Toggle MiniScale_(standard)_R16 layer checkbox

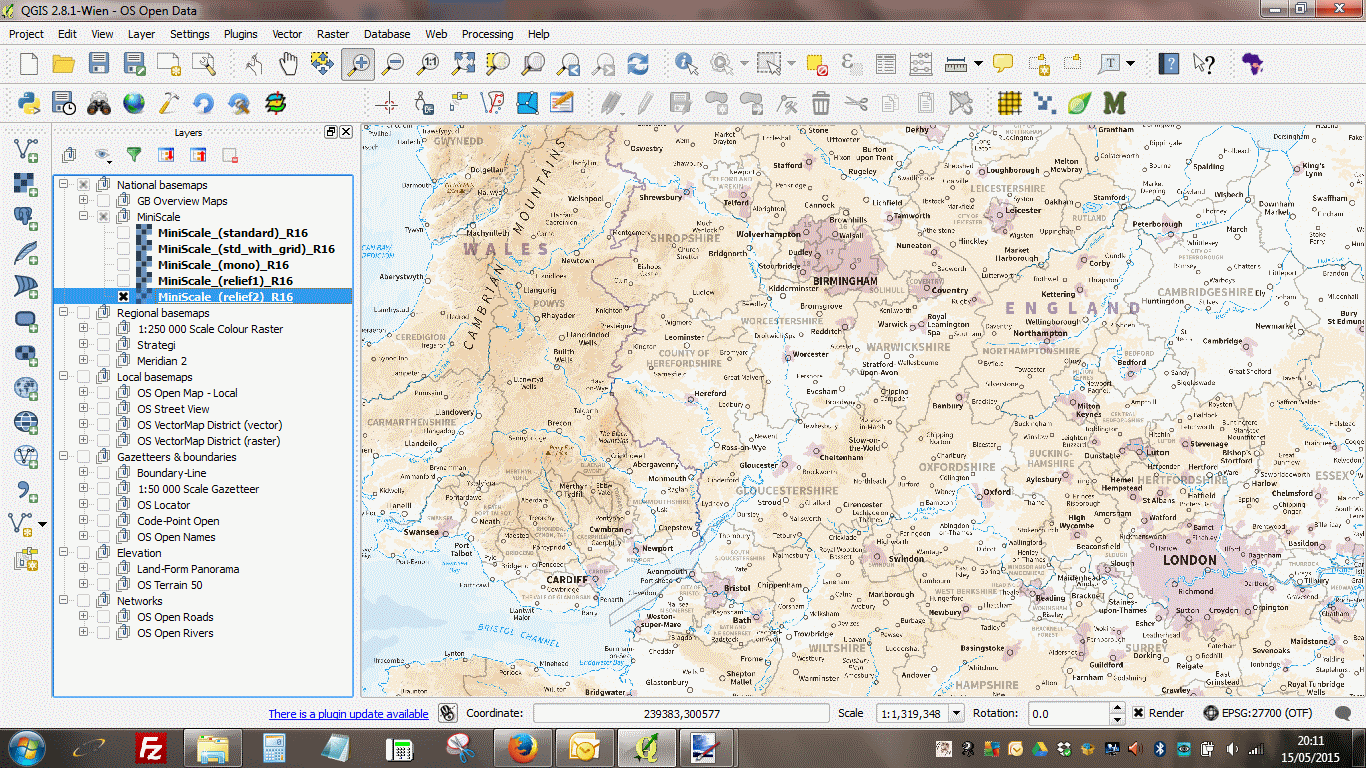pyautogui.click(x=123, y=233)
